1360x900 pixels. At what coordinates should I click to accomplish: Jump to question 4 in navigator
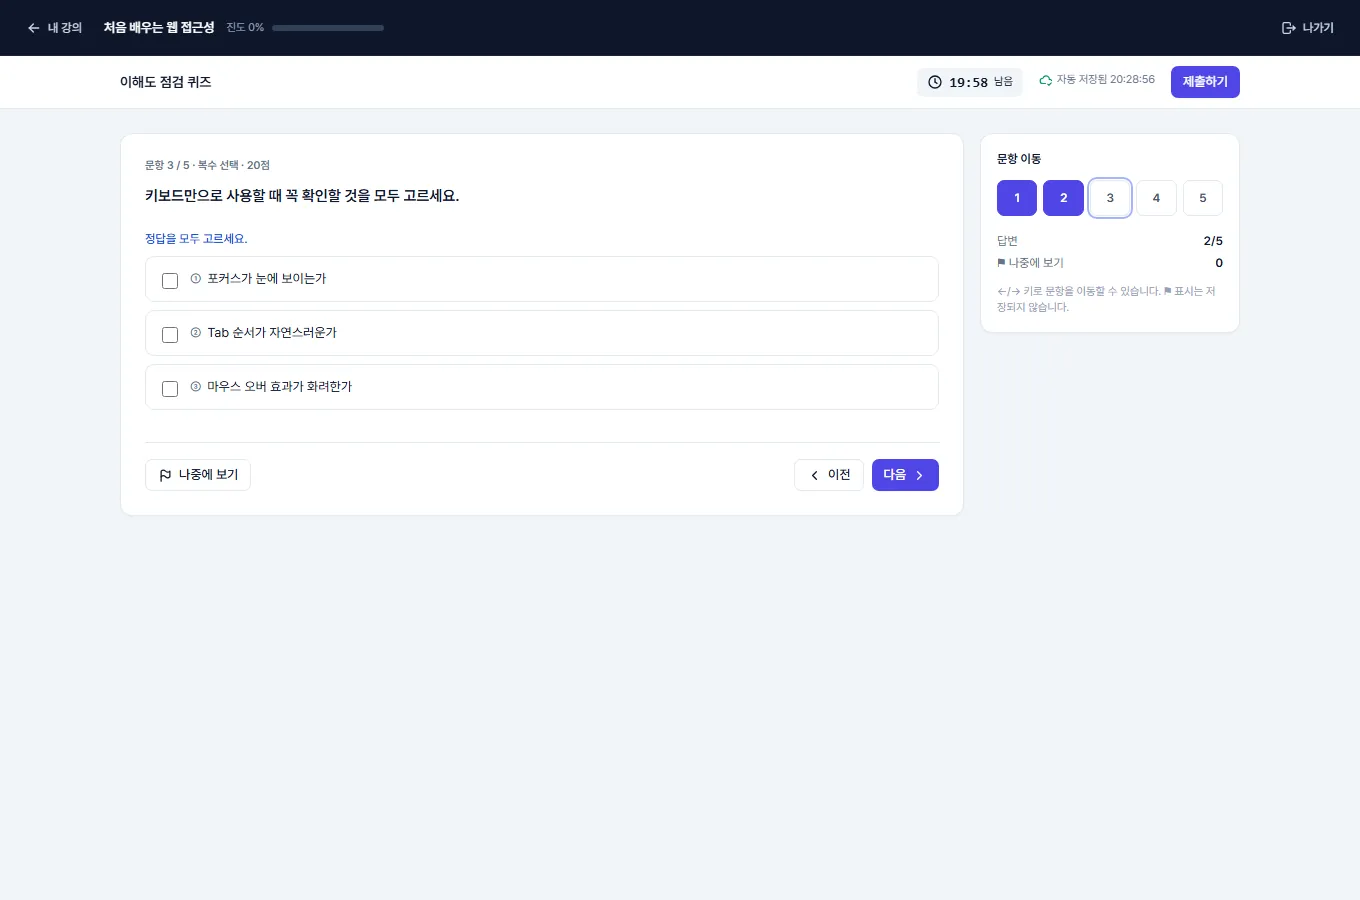click(1156, 198)
